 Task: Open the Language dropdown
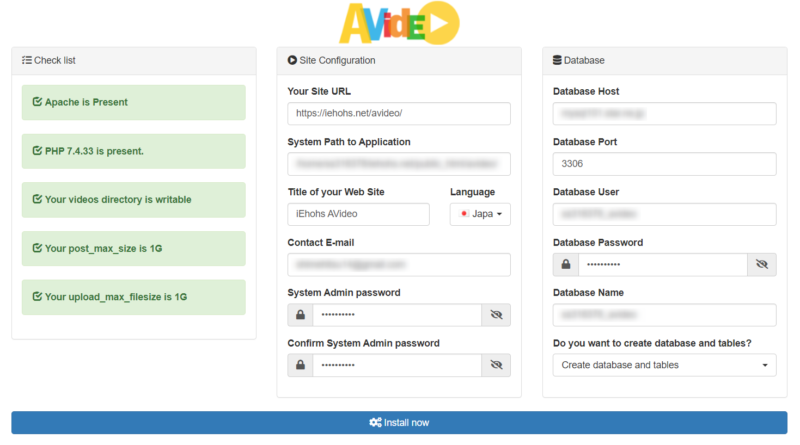pyautogui.click(x=480, y=214)
